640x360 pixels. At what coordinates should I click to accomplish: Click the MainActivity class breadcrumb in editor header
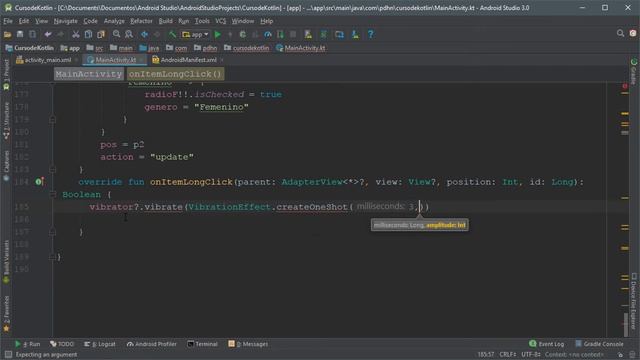[89, 74]
